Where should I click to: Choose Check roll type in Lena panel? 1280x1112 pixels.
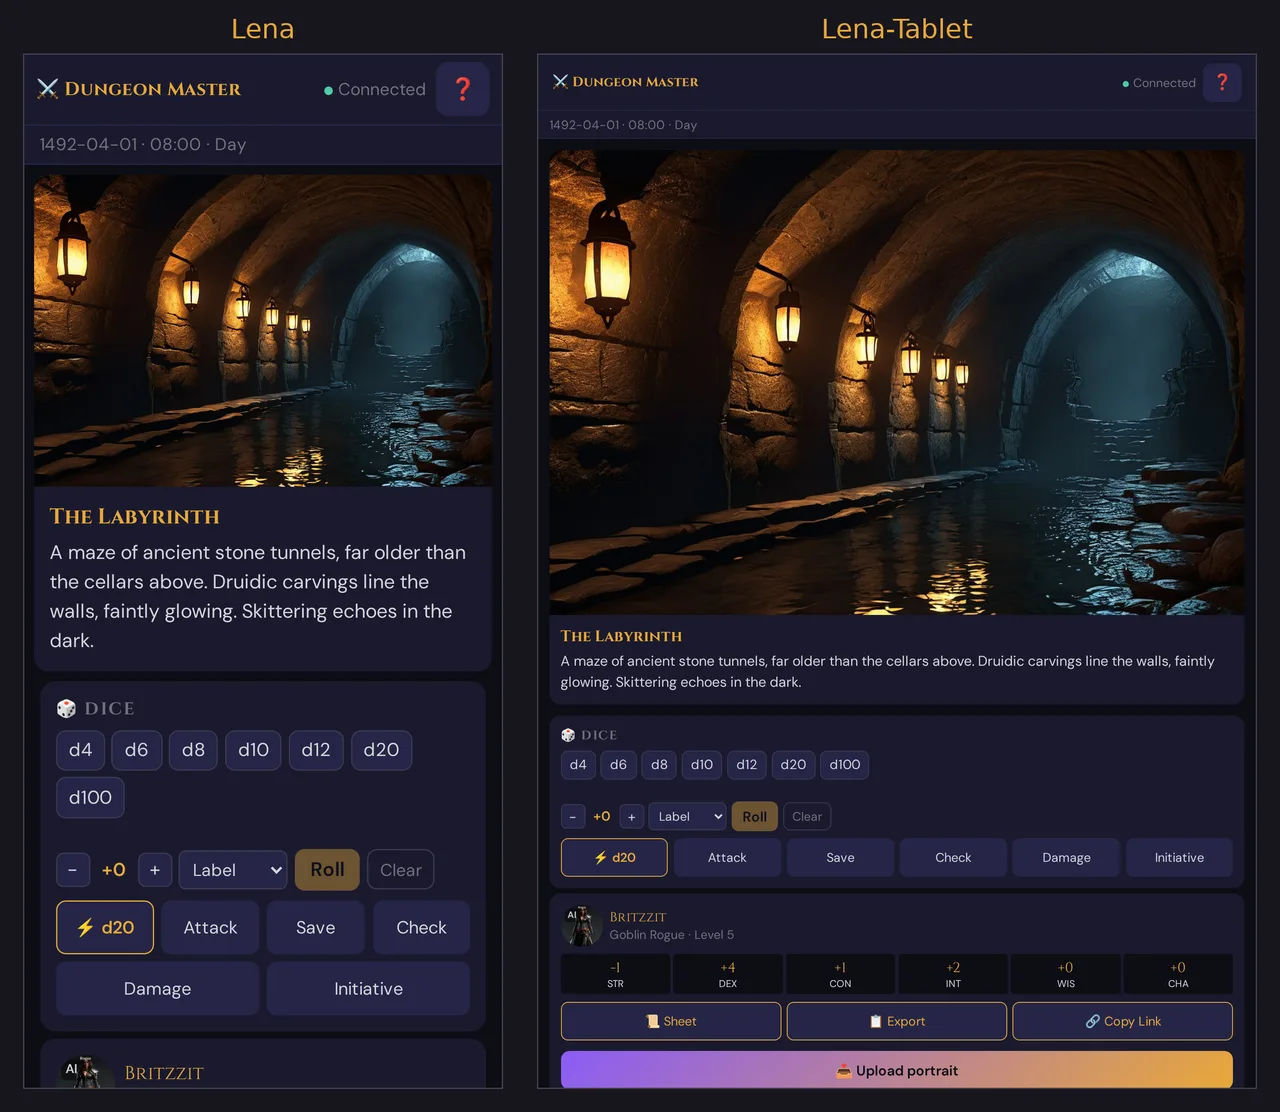pyautogui.click(x=421, y=928)
